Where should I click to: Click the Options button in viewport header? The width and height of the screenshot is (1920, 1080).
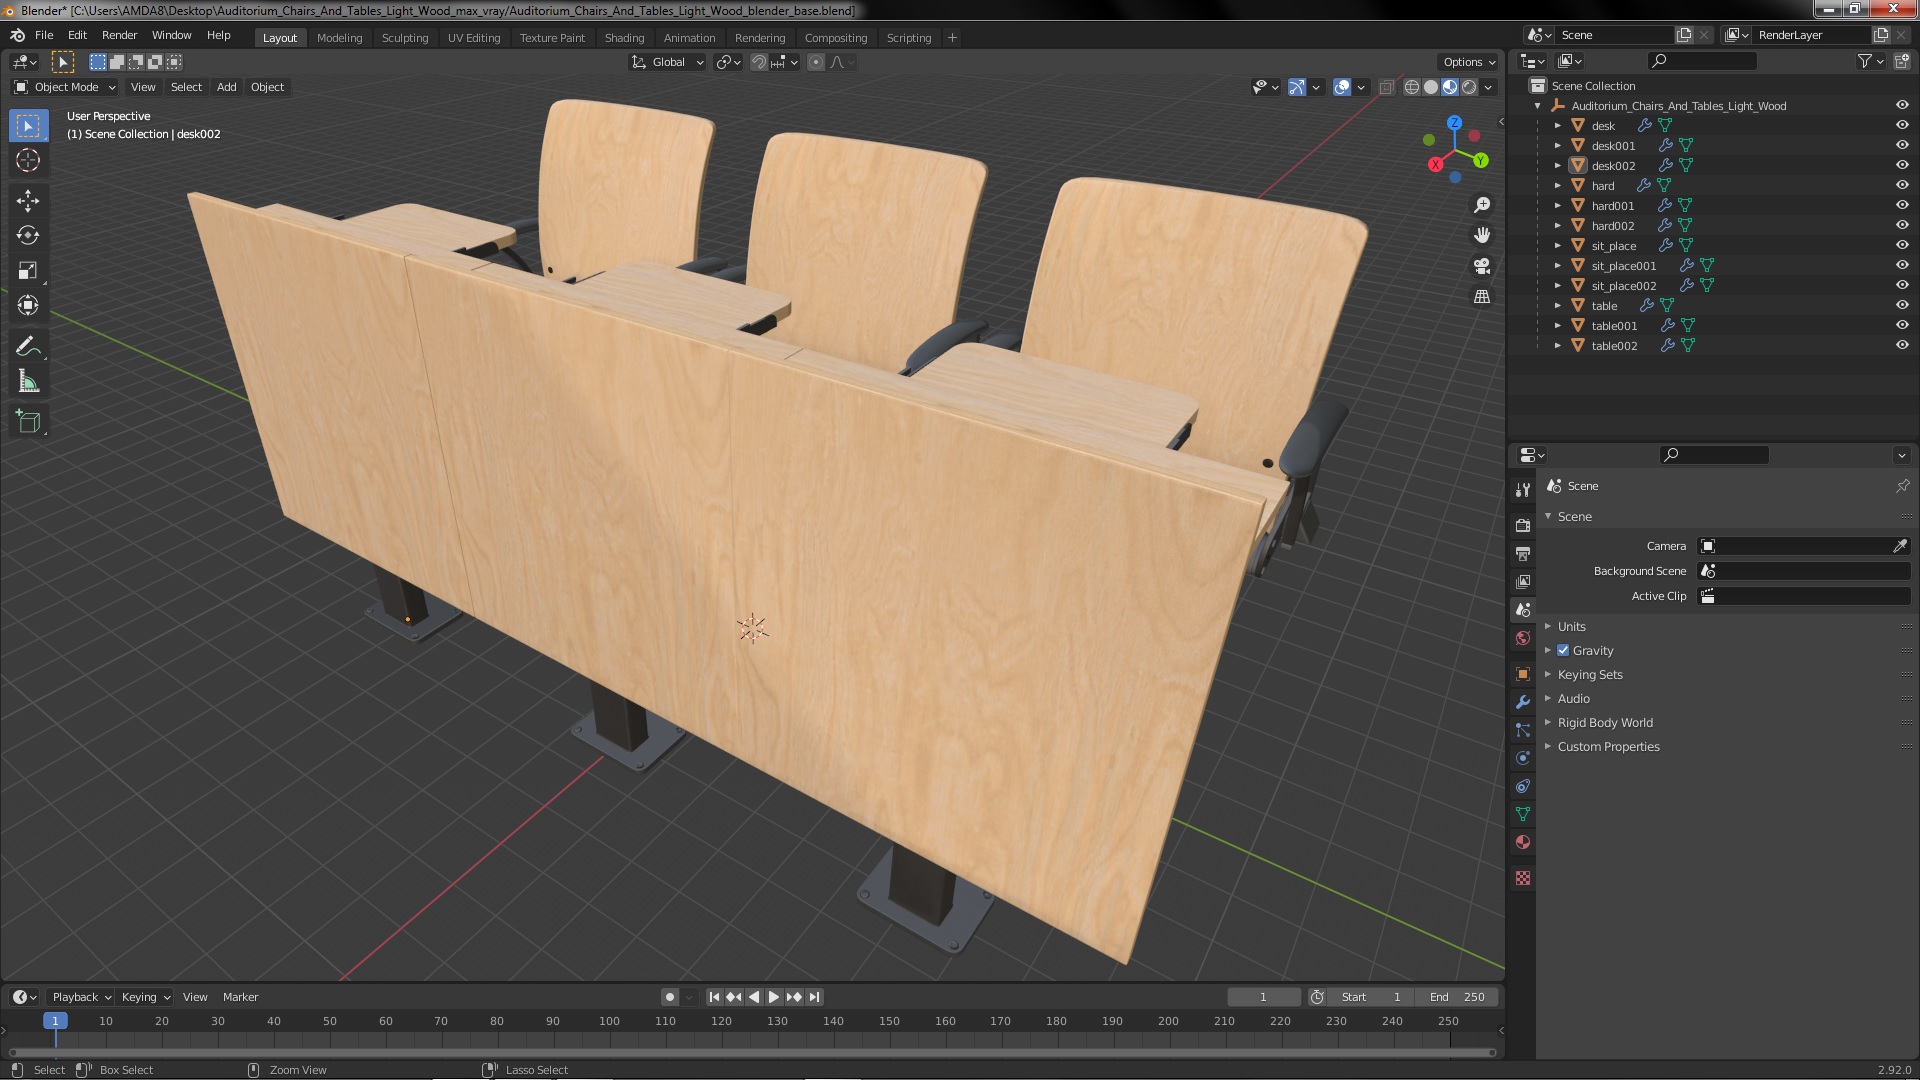(1468, 62)
